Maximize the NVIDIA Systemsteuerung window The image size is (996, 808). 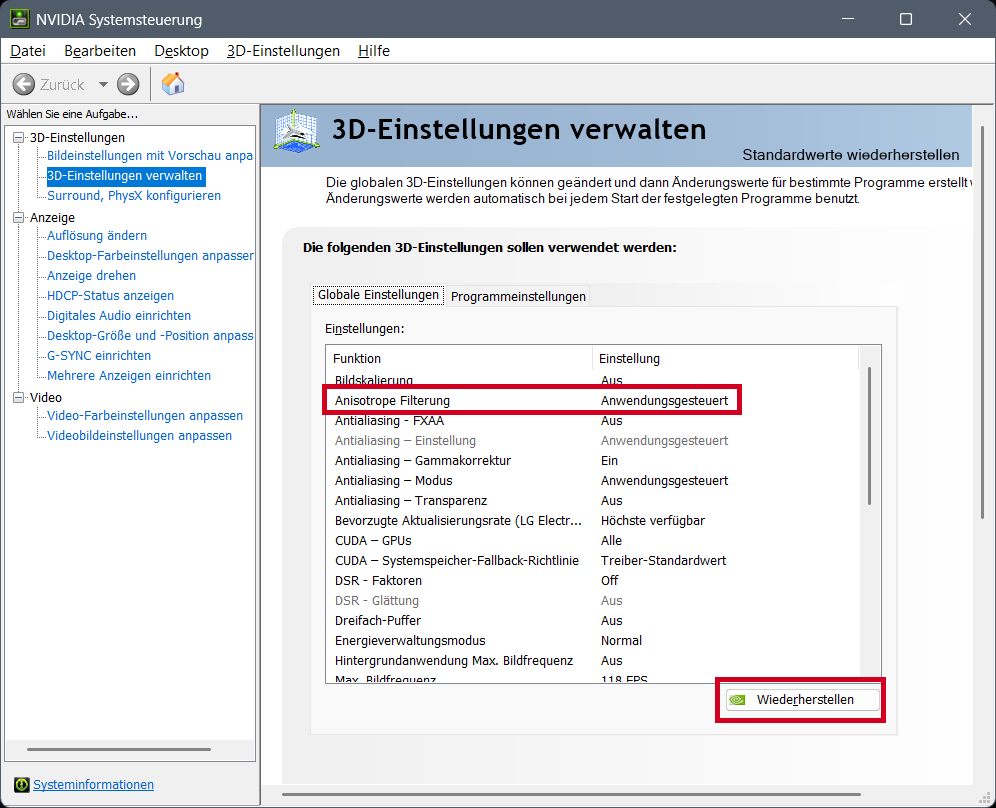906,19
